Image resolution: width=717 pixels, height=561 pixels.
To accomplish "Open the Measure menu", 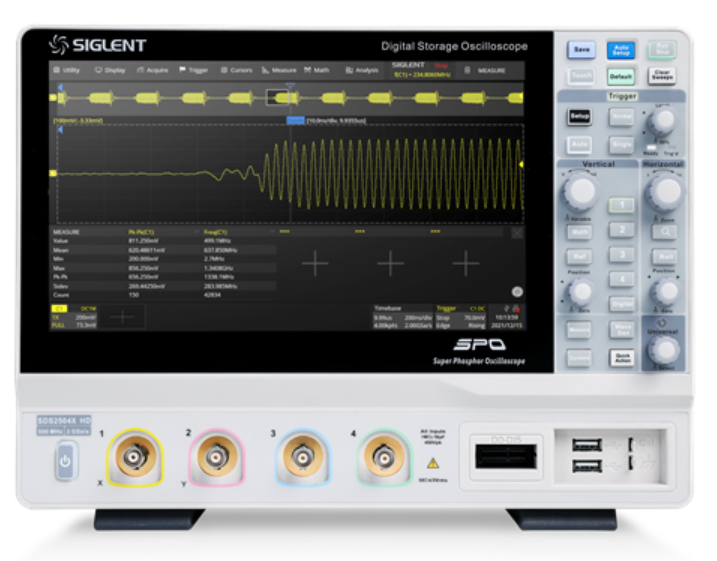I will pos(279,71).
